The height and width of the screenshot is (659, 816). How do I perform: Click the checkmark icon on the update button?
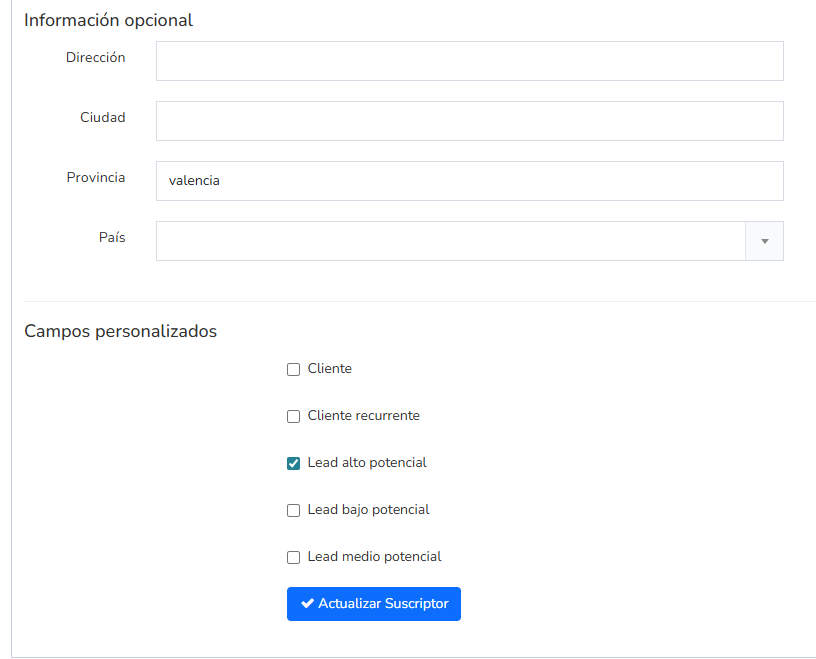308,604
